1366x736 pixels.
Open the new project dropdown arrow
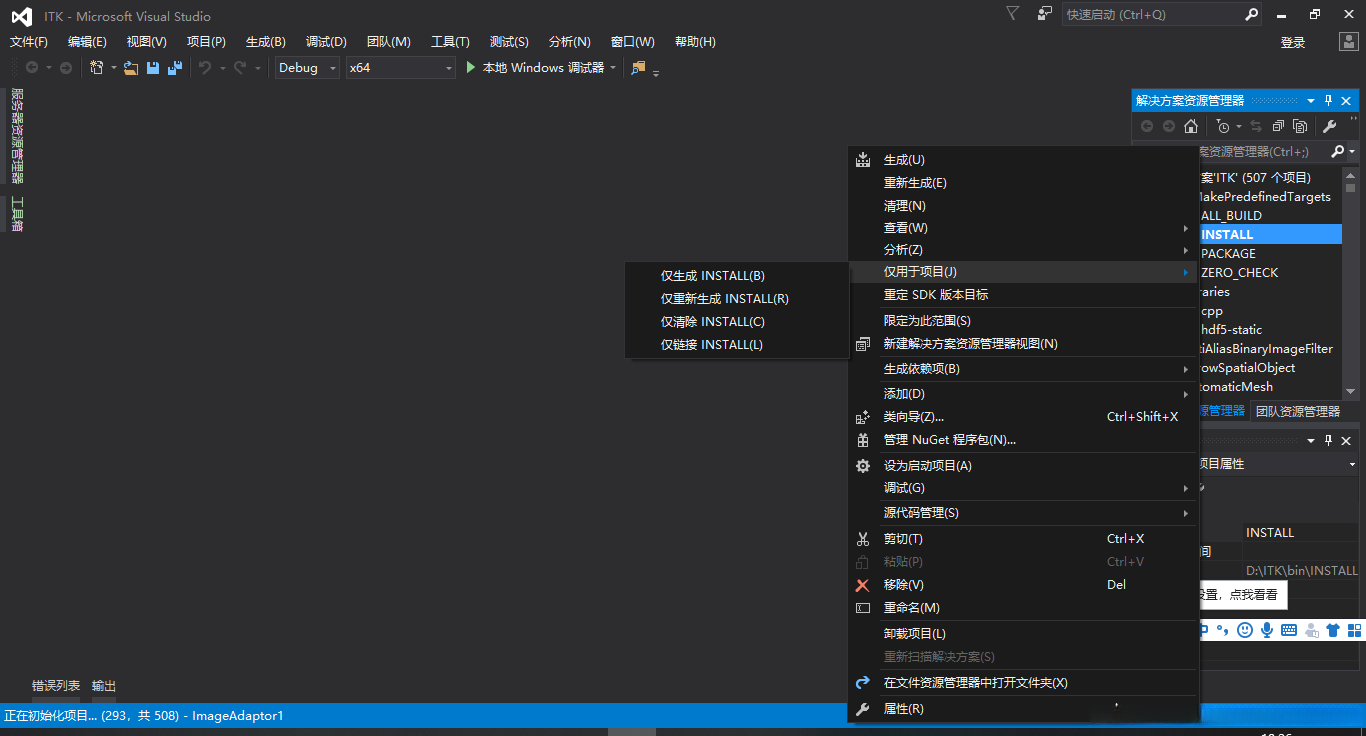pos(113,68)
